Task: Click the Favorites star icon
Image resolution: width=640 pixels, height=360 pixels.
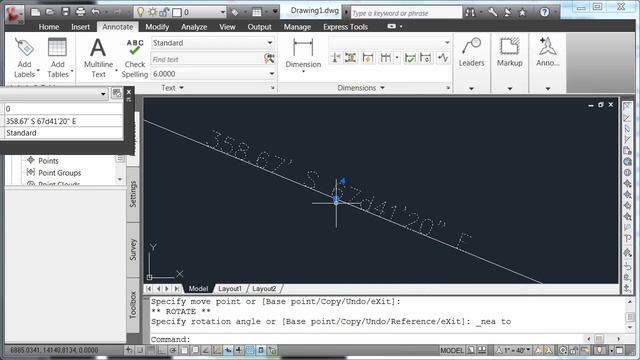Action: pyautogui.click(x=522, y=13)
